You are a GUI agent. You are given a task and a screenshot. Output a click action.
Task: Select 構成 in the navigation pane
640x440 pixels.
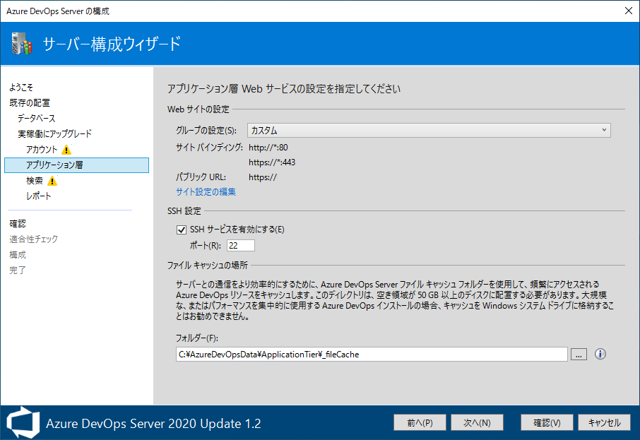coord(18,255)
